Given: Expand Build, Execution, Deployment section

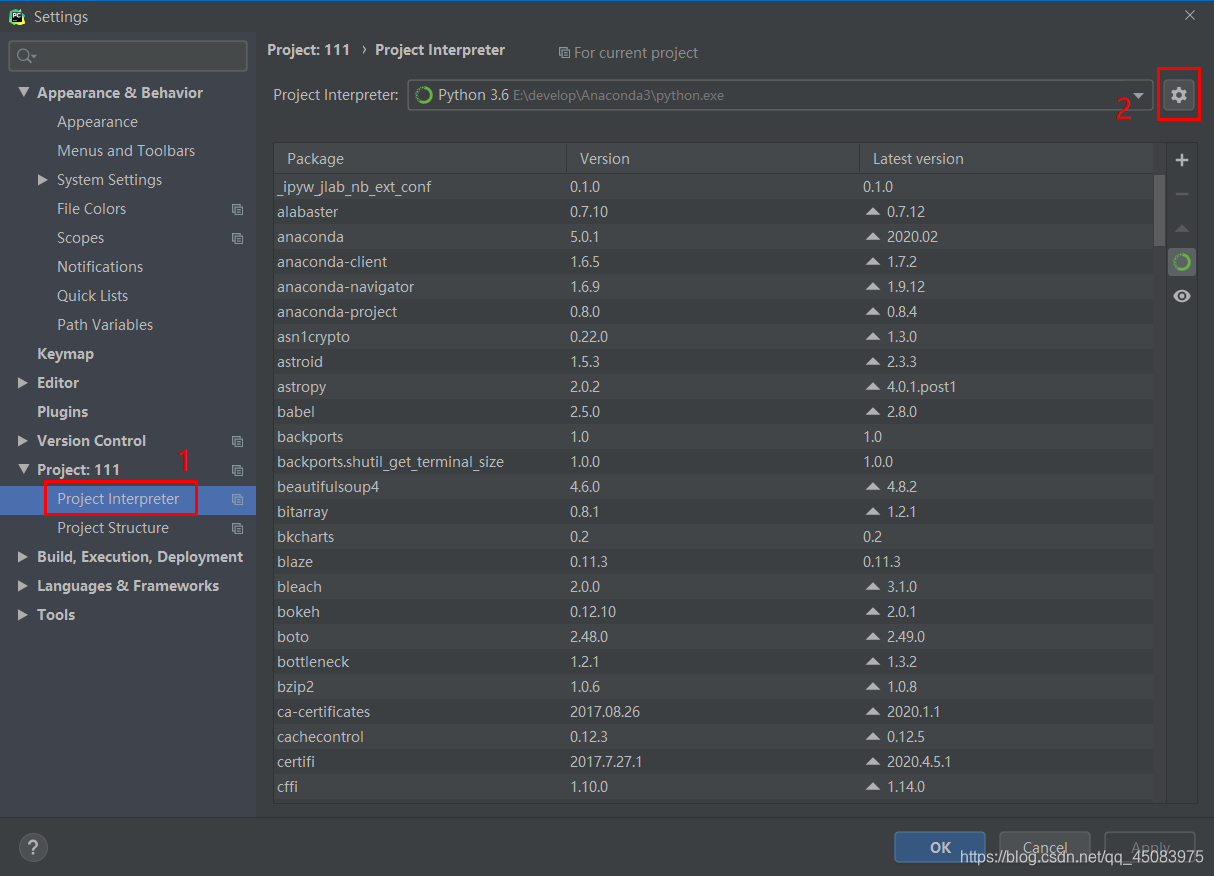Looking at the screenshot, I should tap(23, 557).
